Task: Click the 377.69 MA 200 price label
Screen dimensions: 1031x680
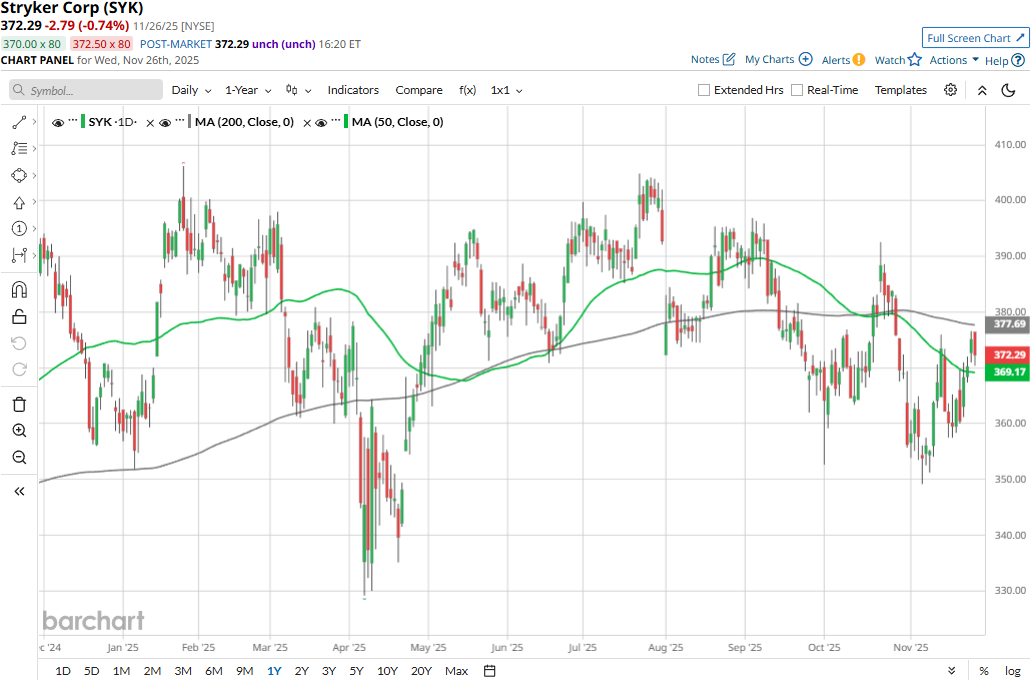Action: point(1007,324)
